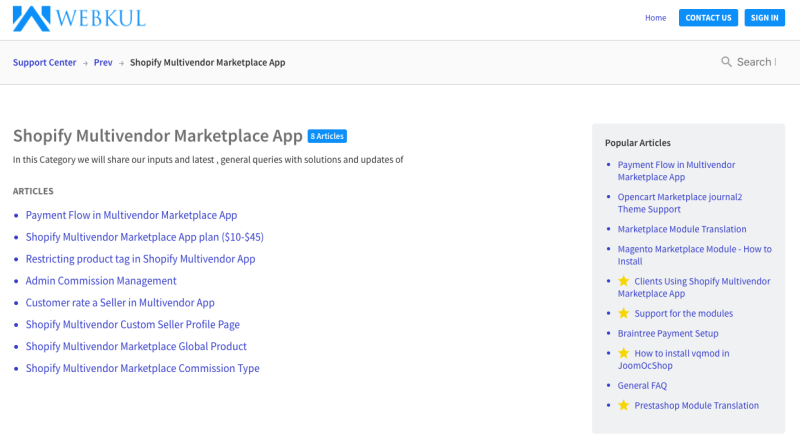Image resolution: width=800 pixels, height=446 pixels.
Task: Navigate to Prev breadcrumb link
Action: [103, 62]
